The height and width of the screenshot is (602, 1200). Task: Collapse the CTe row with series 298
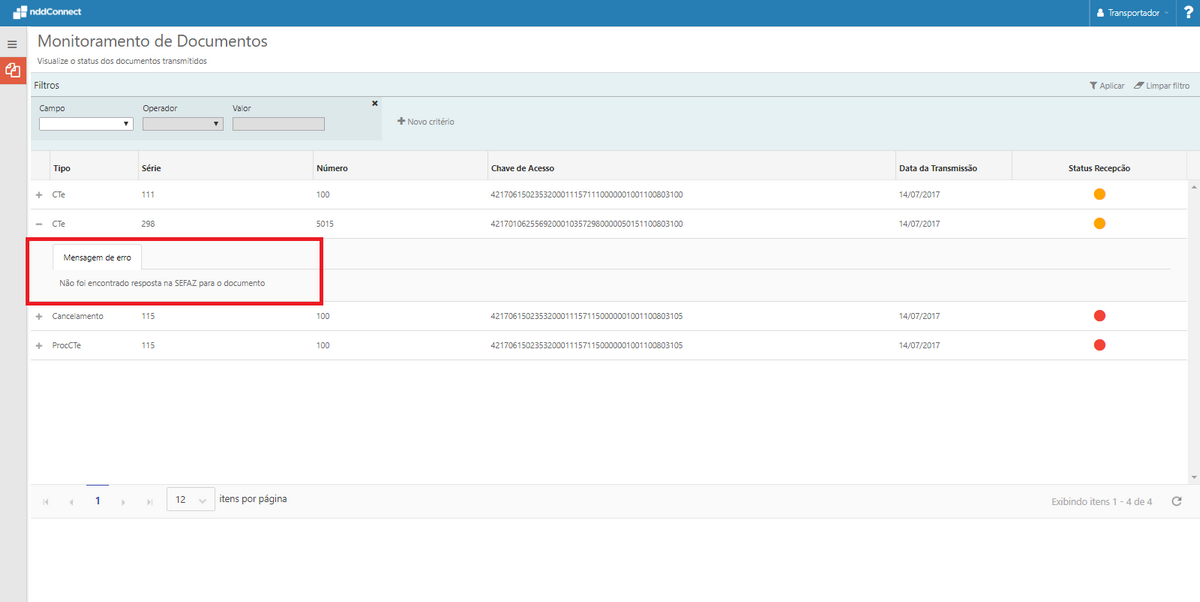(x=39, y=224)
